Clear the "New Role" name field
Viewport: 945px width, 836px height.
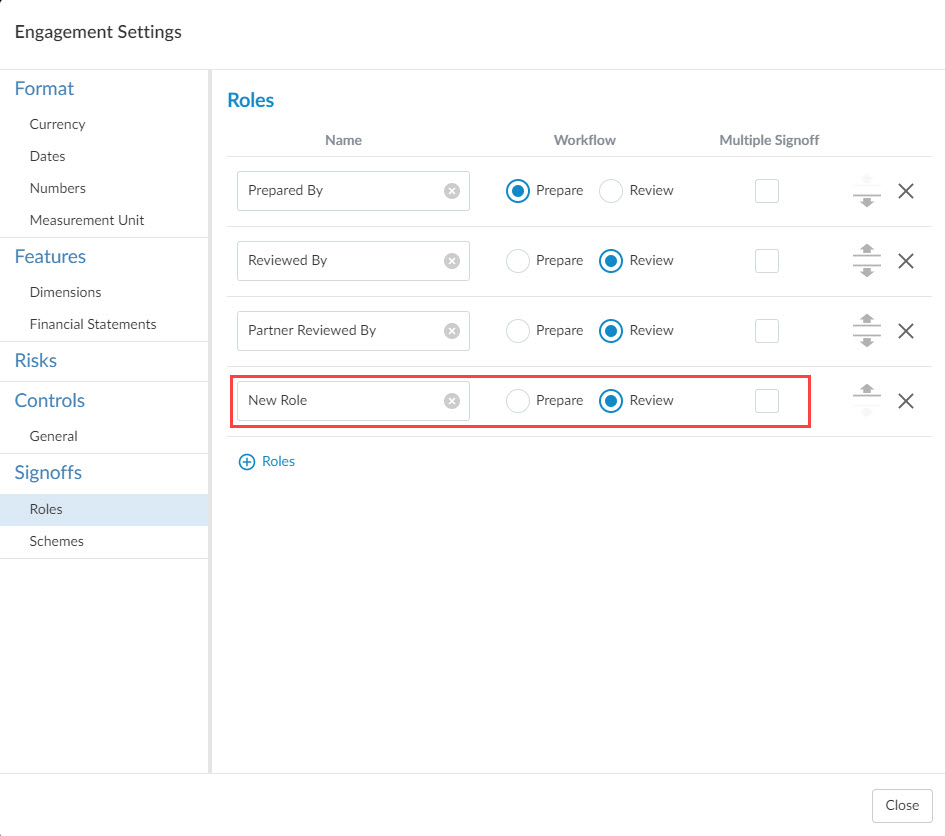pyautogui.click(x=451, y=400)
